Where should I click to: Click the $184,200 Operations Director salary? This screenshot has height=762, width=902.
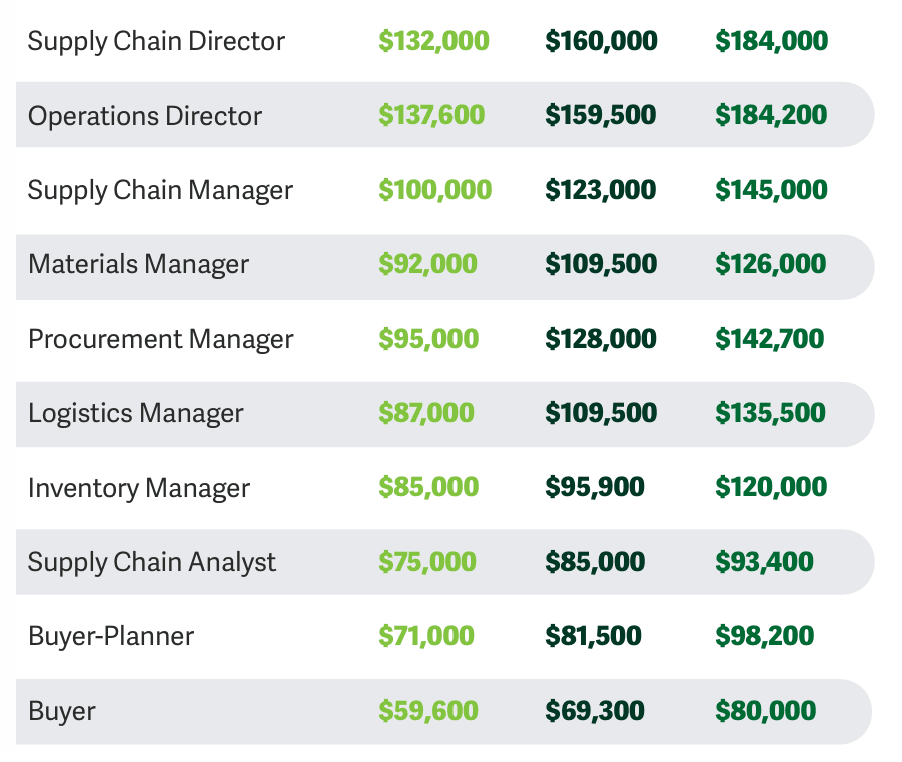coord(771,115)
